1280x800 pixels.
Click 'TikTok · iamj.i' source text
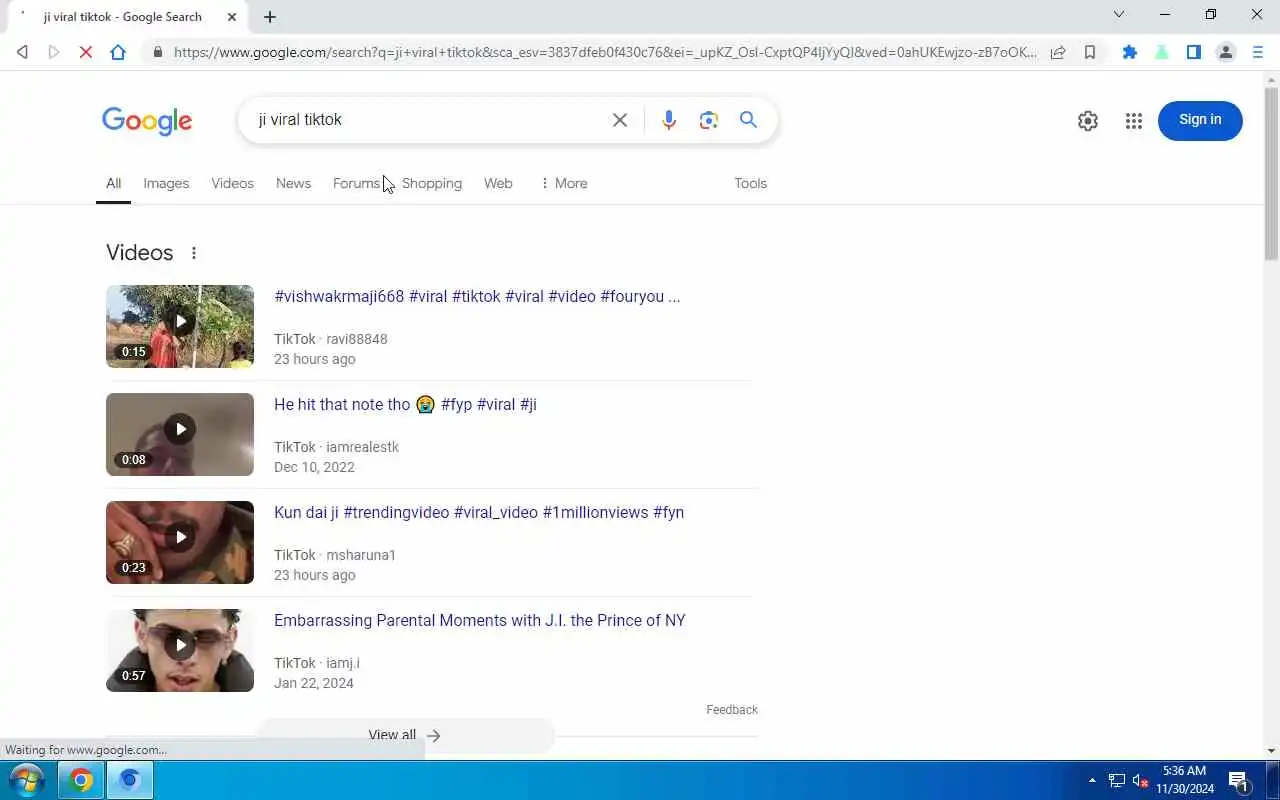(x=317, y=663)
